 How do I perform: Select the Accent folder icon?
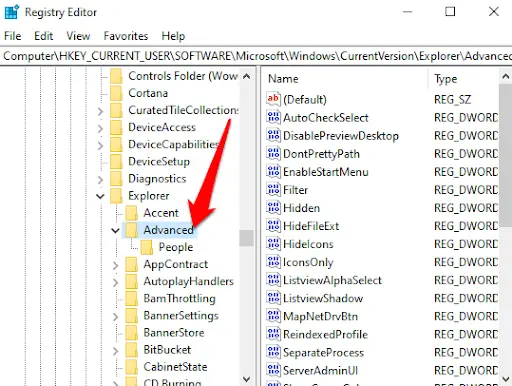[x=131, y=213]
